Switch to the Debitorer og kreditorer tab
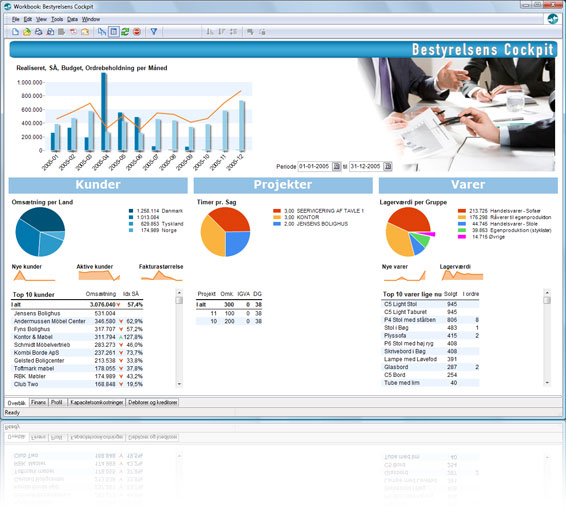Screen dimensions: 566x509 click(x=152, y=402)
